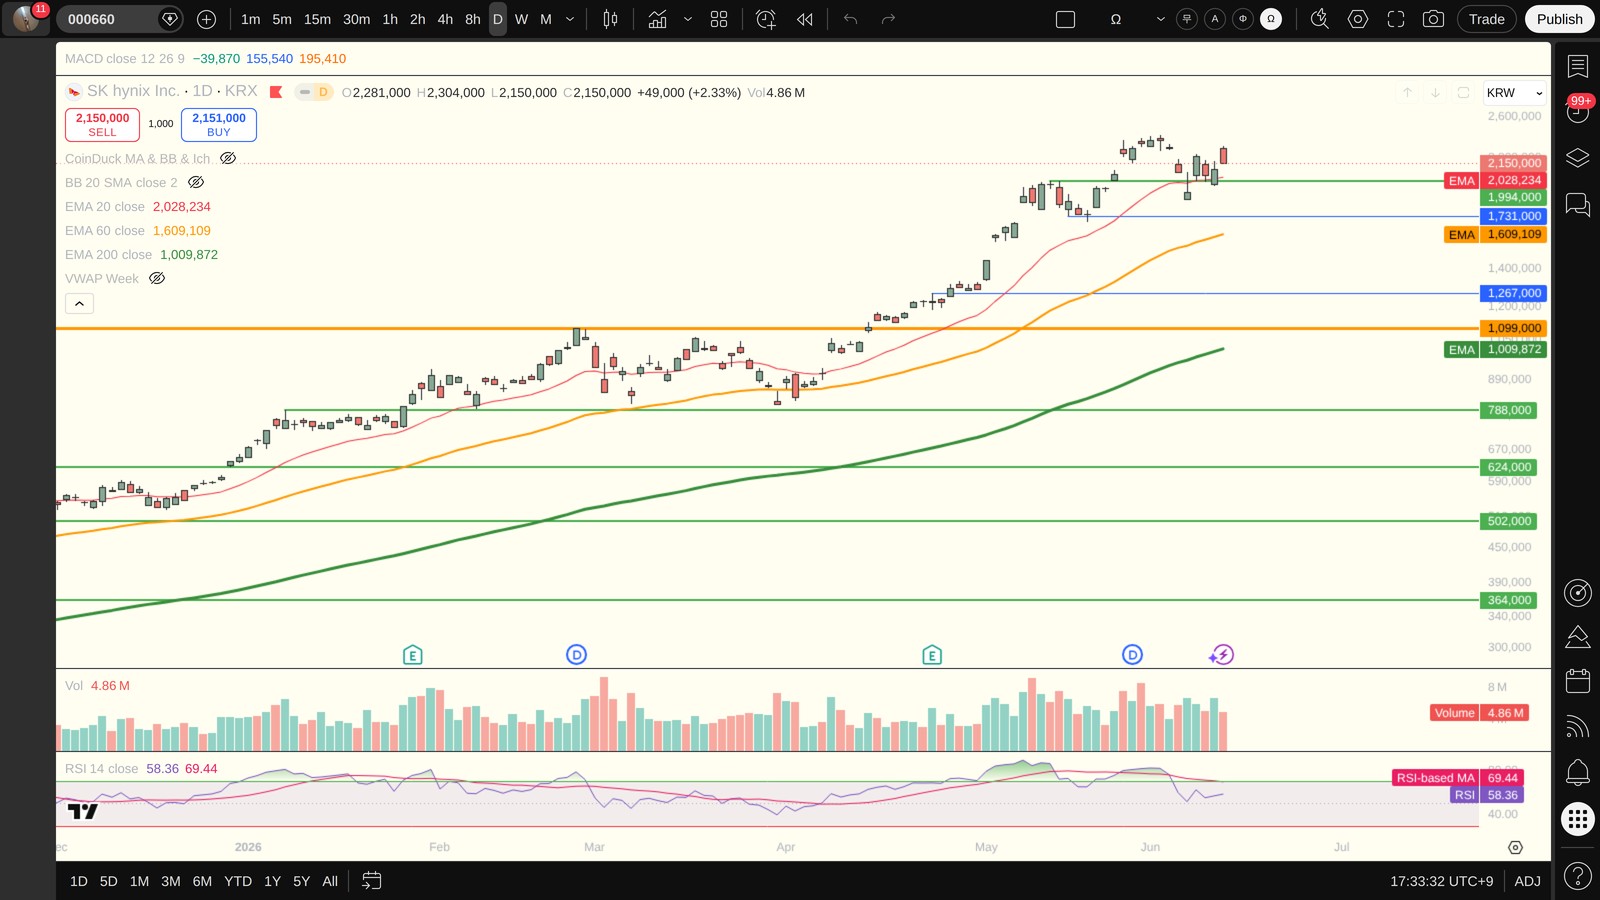The image size is (1600, 900).
Task: Open the Indicators menu icon
Action: [x=657, y=19]
